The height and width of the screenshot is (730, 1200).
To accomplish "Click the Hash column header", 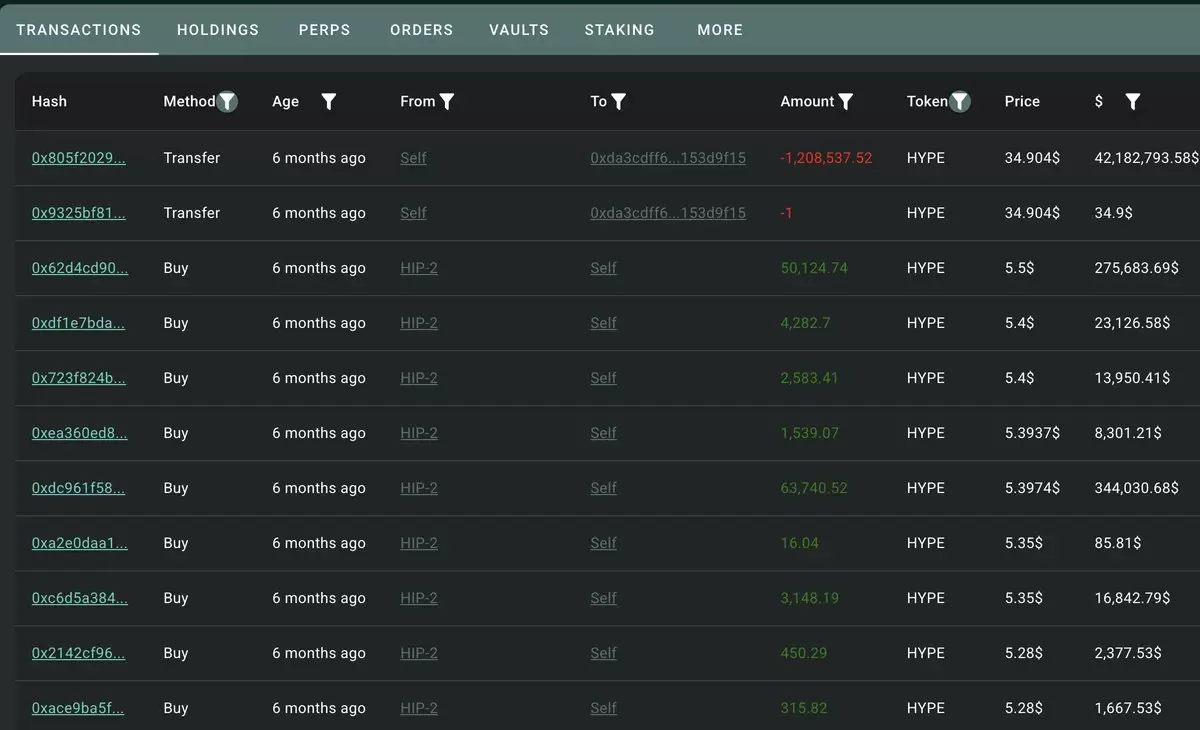I will (x=49, y=101).
